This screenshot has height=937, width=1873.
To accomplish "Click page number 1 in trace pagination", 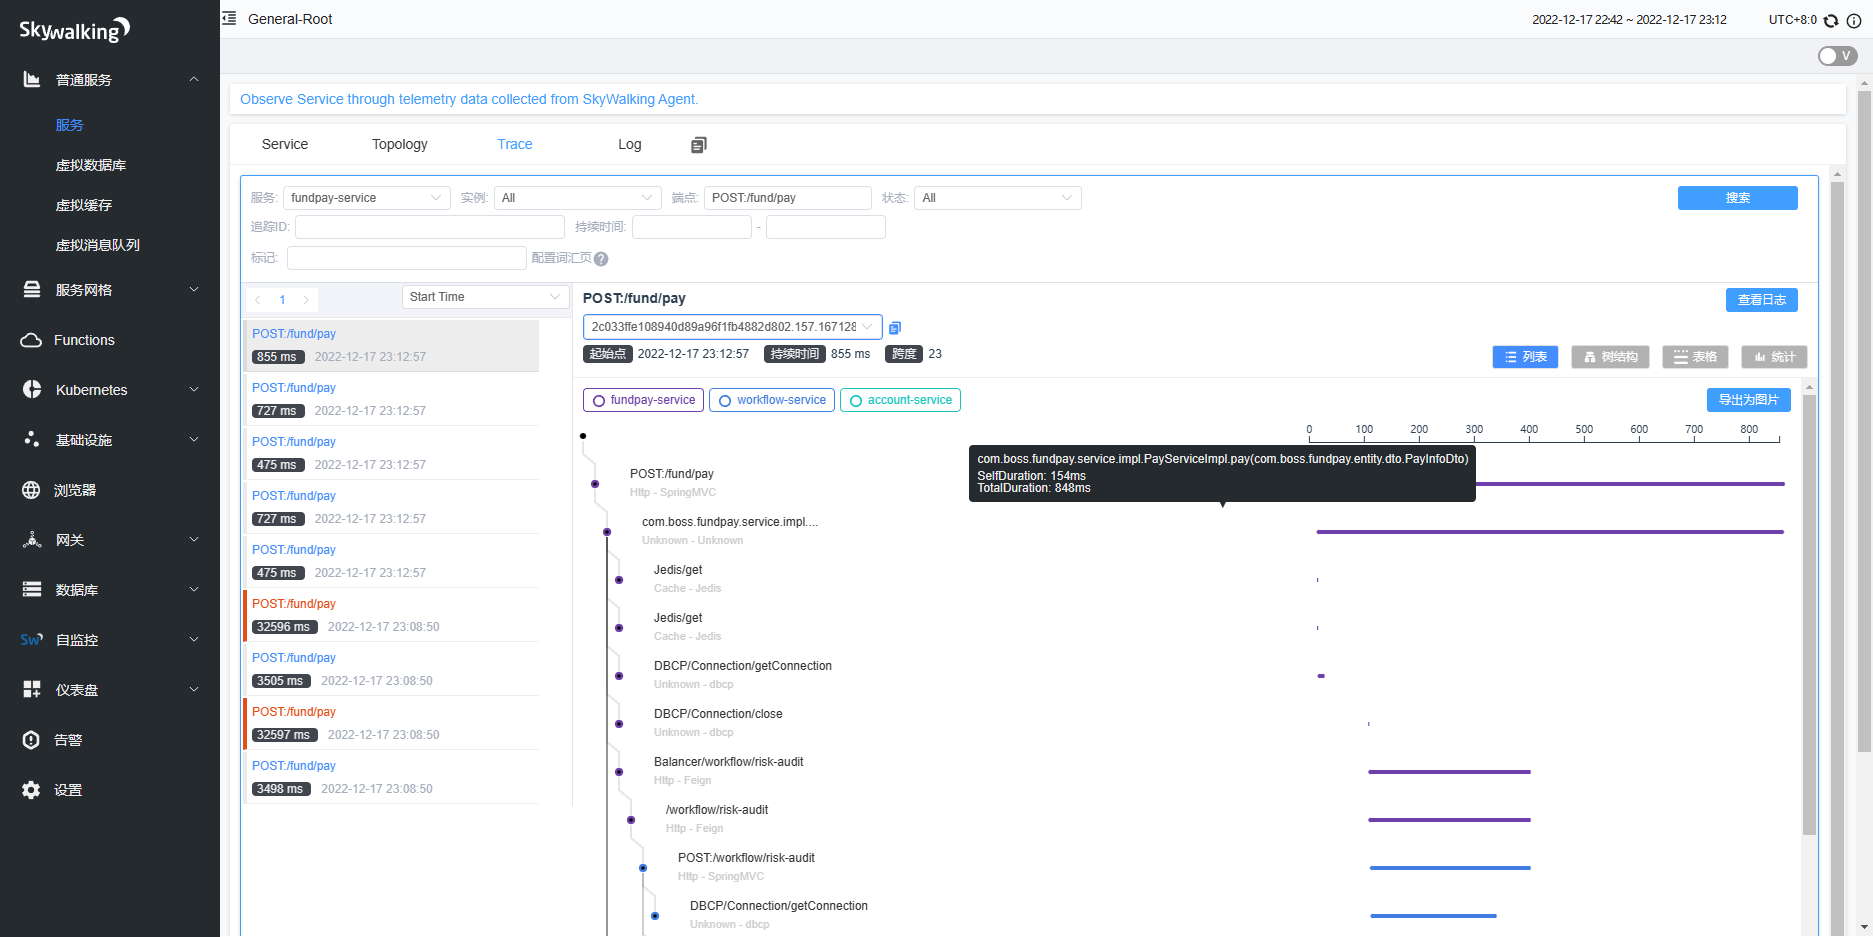I will click(x=282, y=299).
